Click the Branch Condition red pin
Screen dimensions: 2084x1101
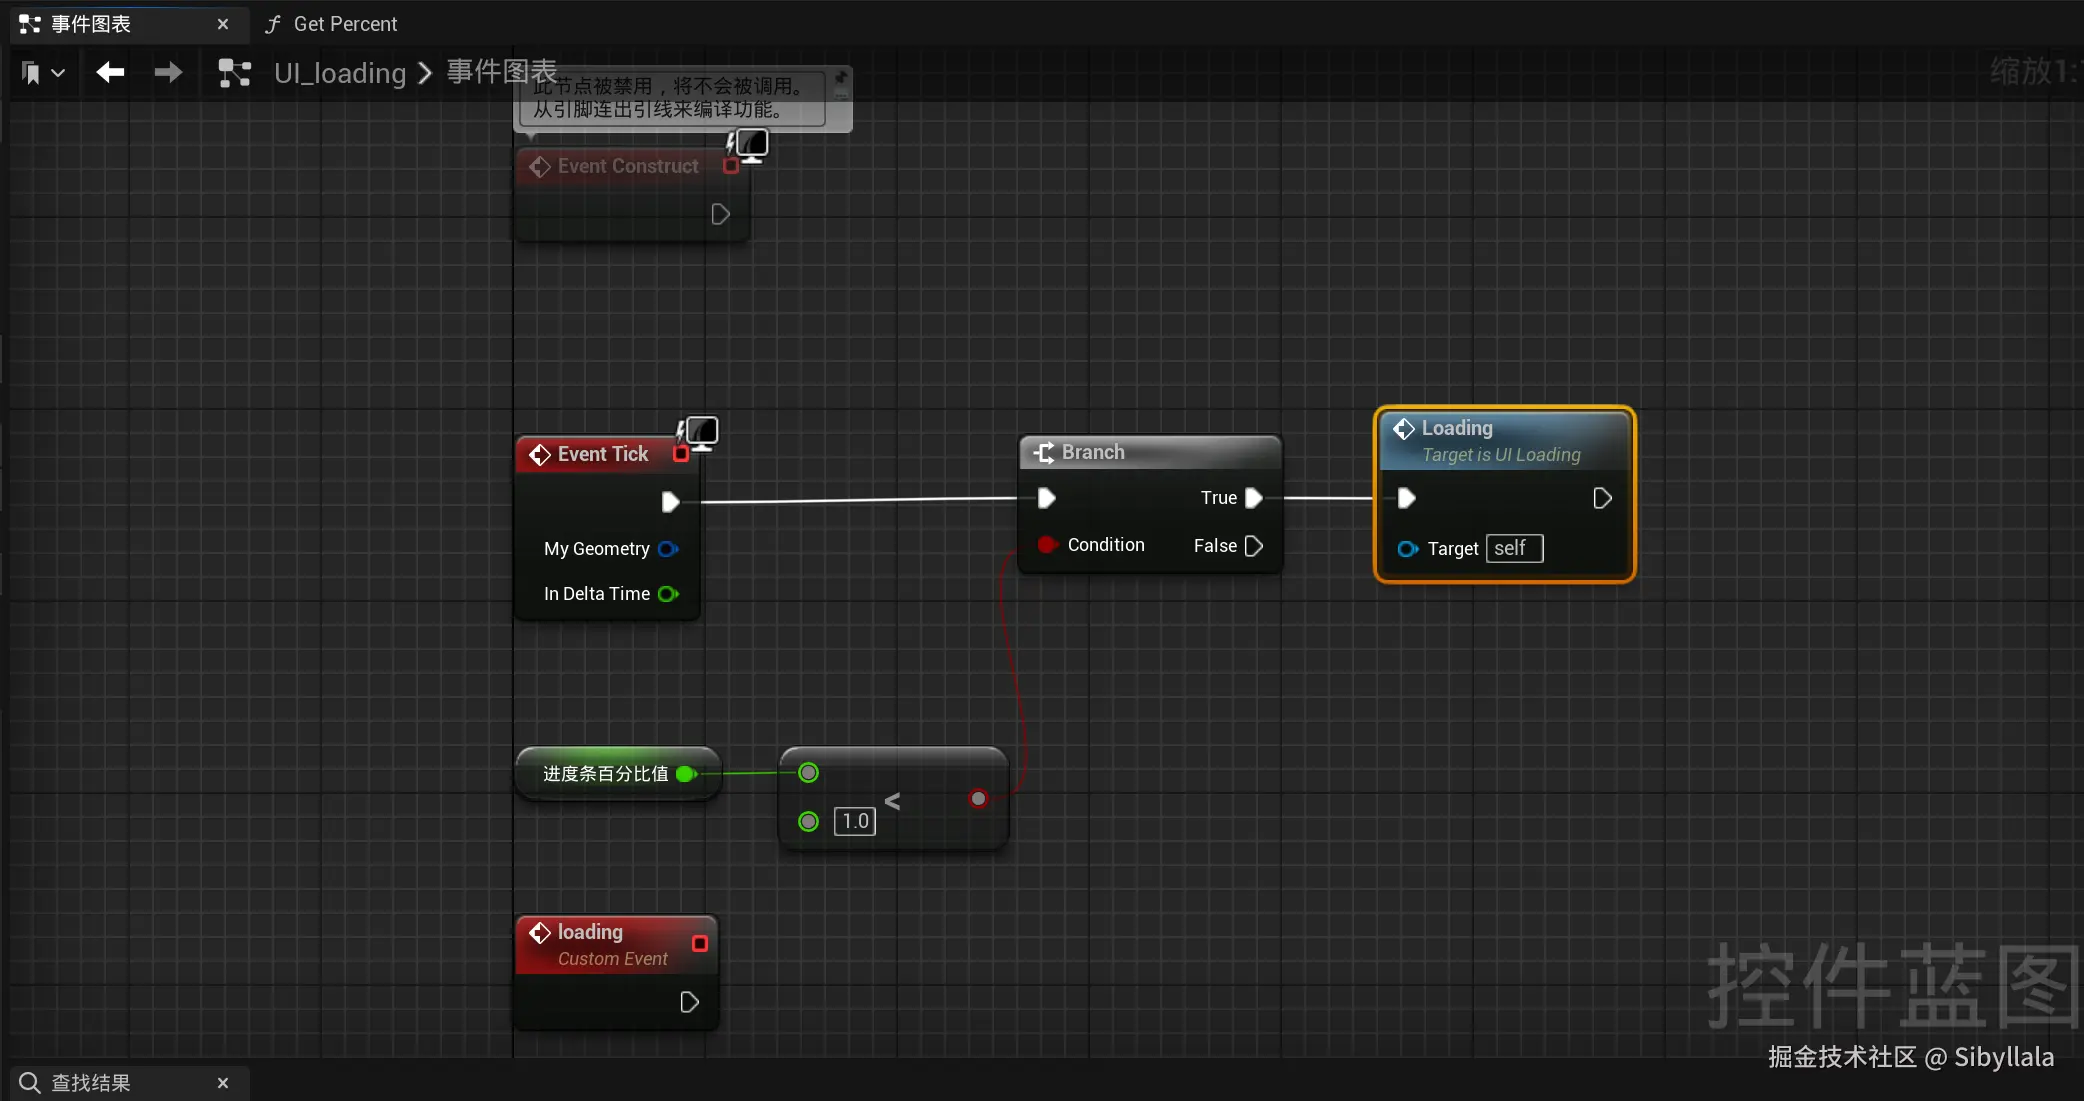1046,545
